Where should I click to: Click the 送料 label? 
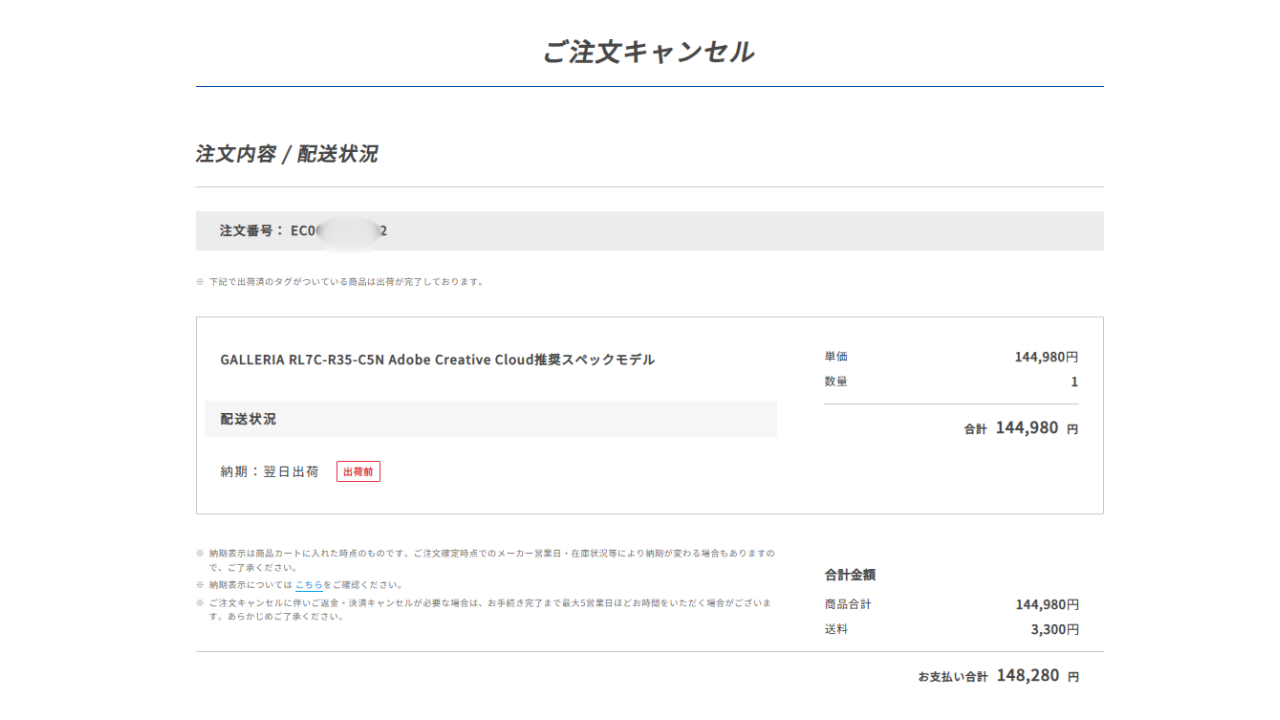coord(836,629)
